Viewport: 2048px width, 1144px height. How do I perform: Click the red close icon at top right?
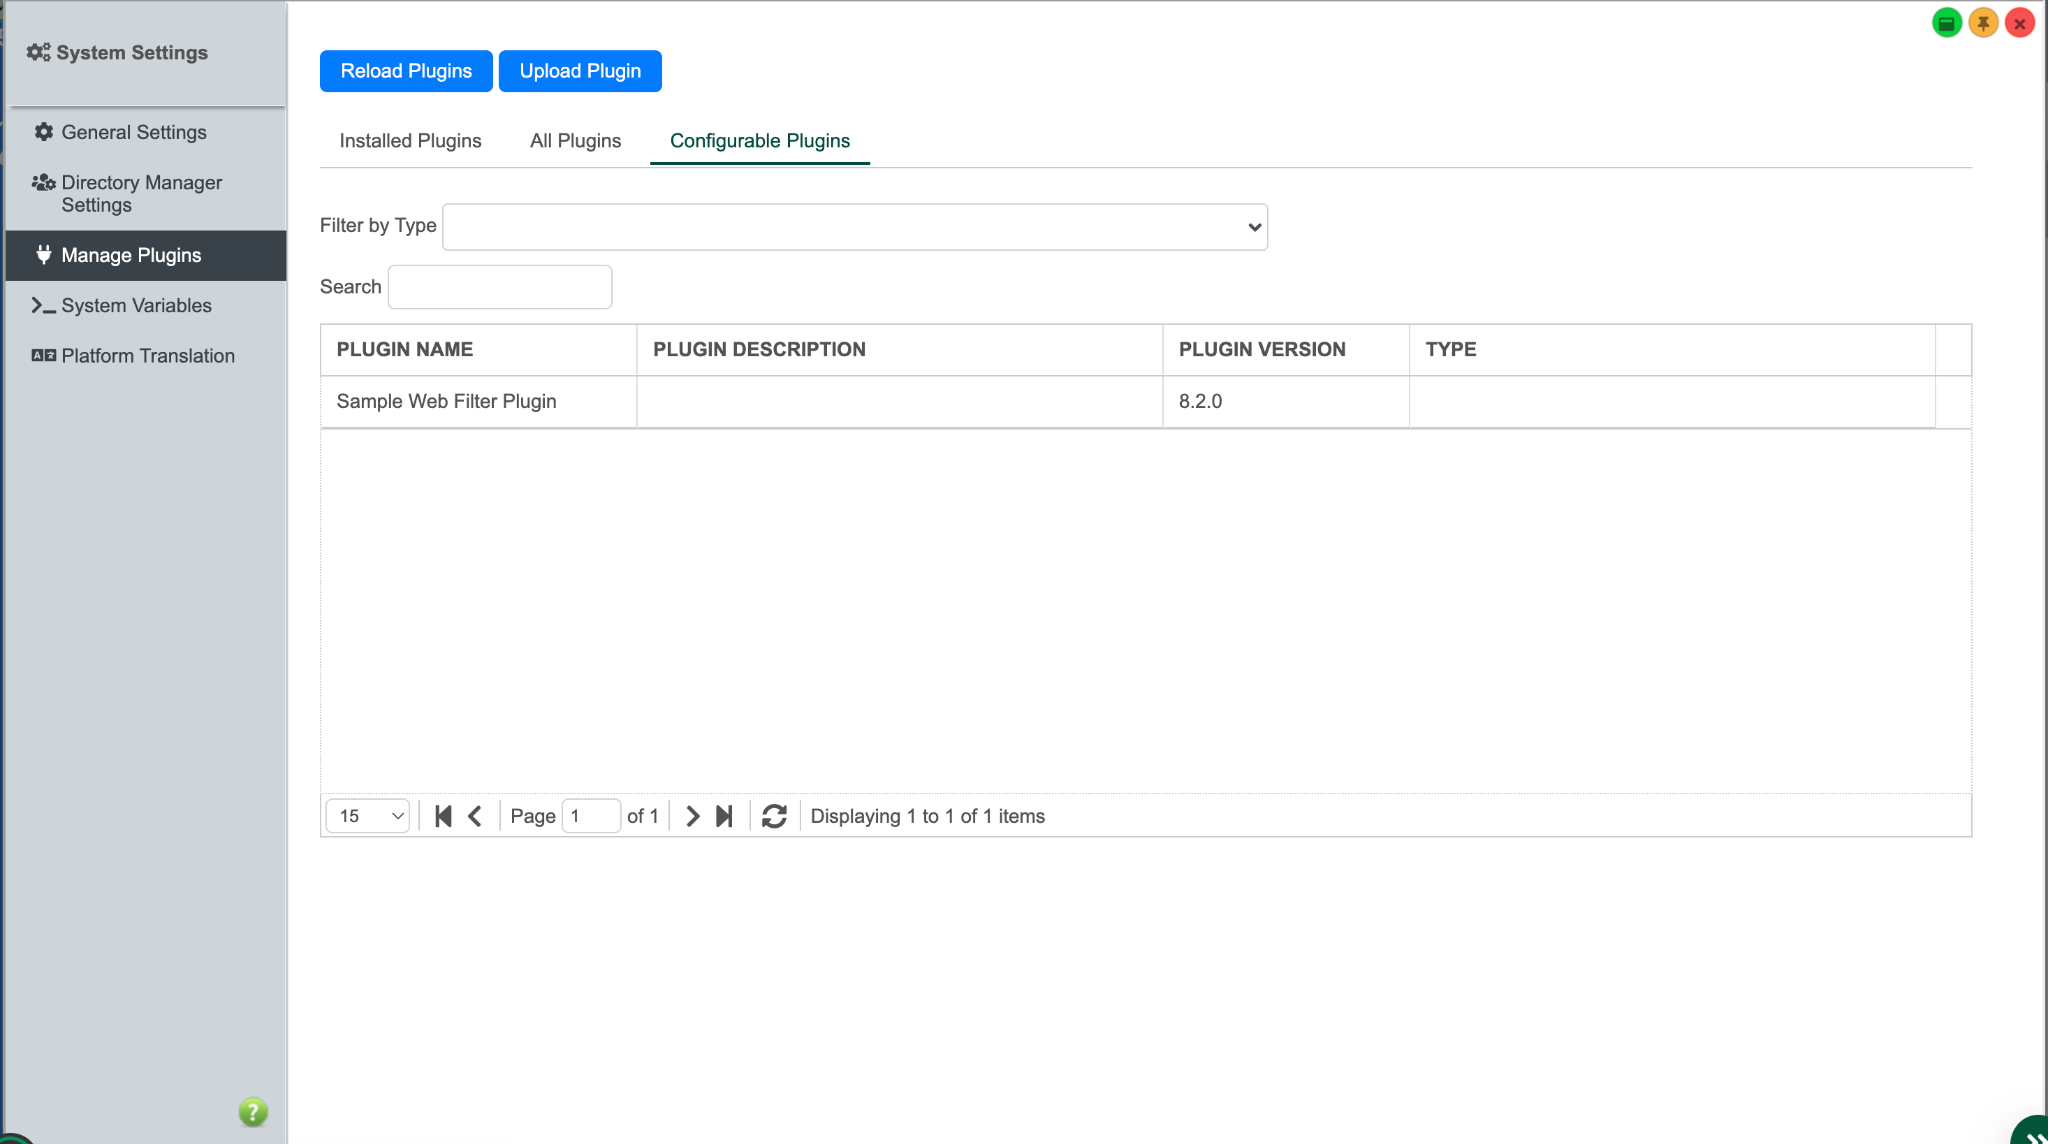point(2019,23)
